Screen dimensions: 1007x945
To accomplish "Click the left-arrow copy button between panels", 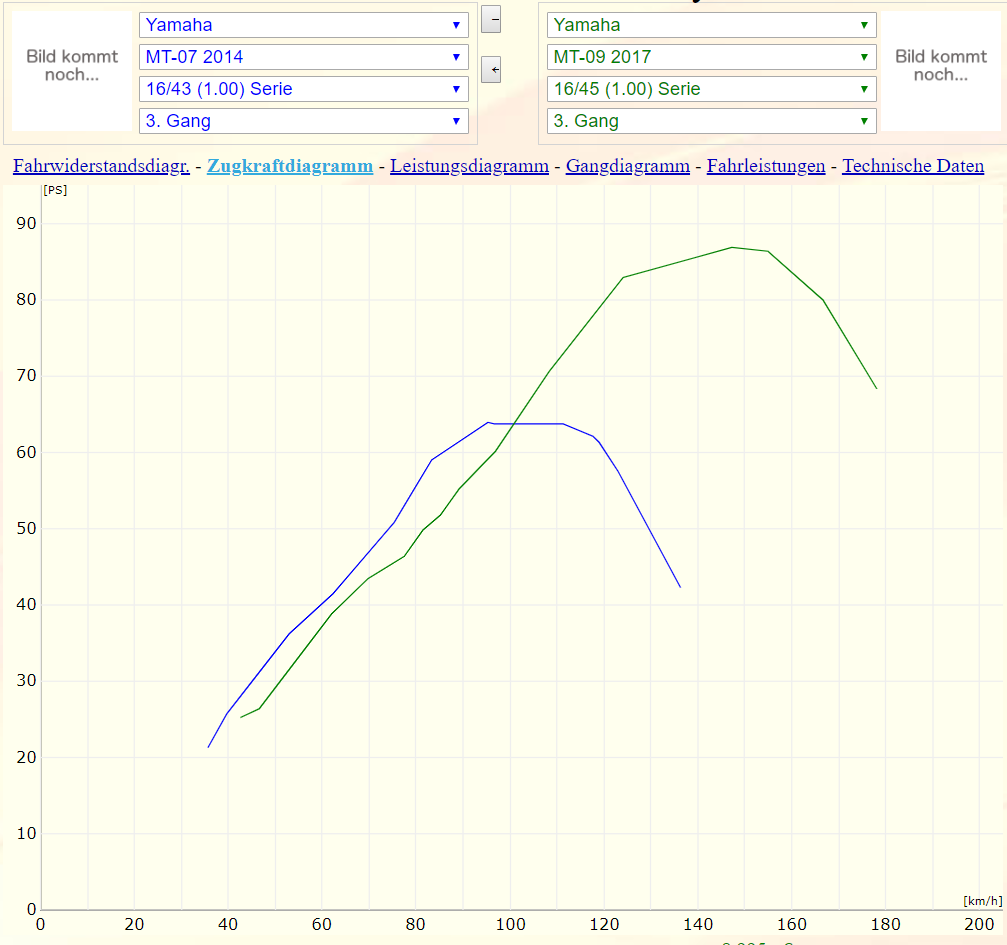I will 491,70.
